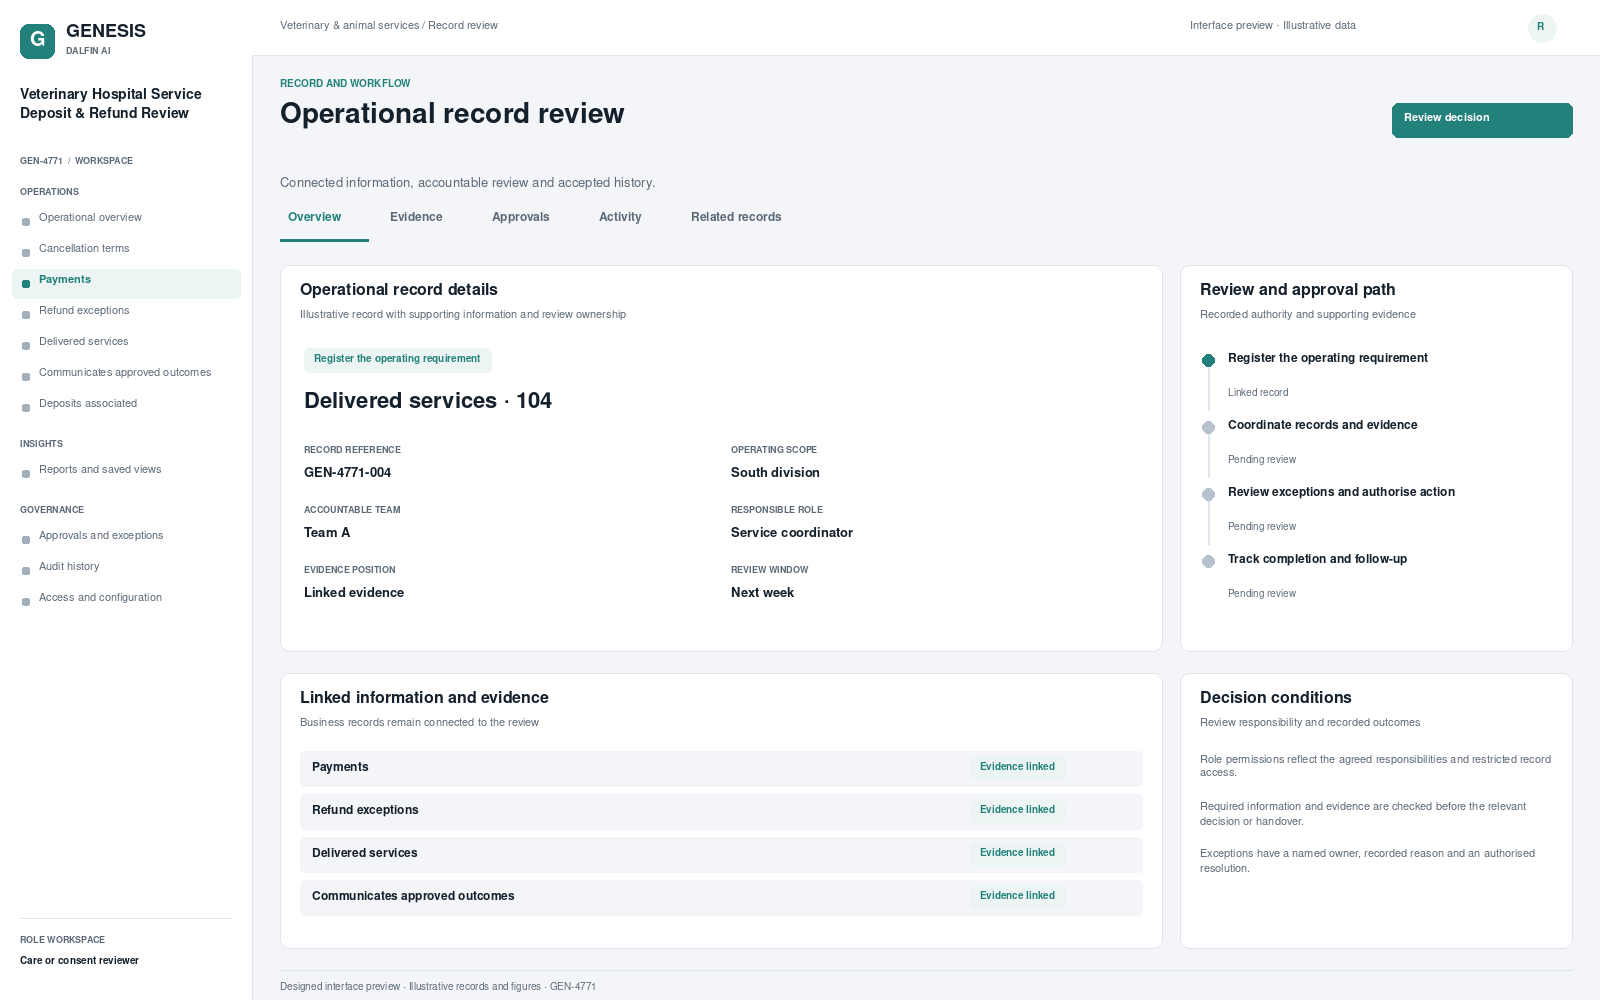
Task: Open Operational overview in sidebar
Action: [126, 218]
